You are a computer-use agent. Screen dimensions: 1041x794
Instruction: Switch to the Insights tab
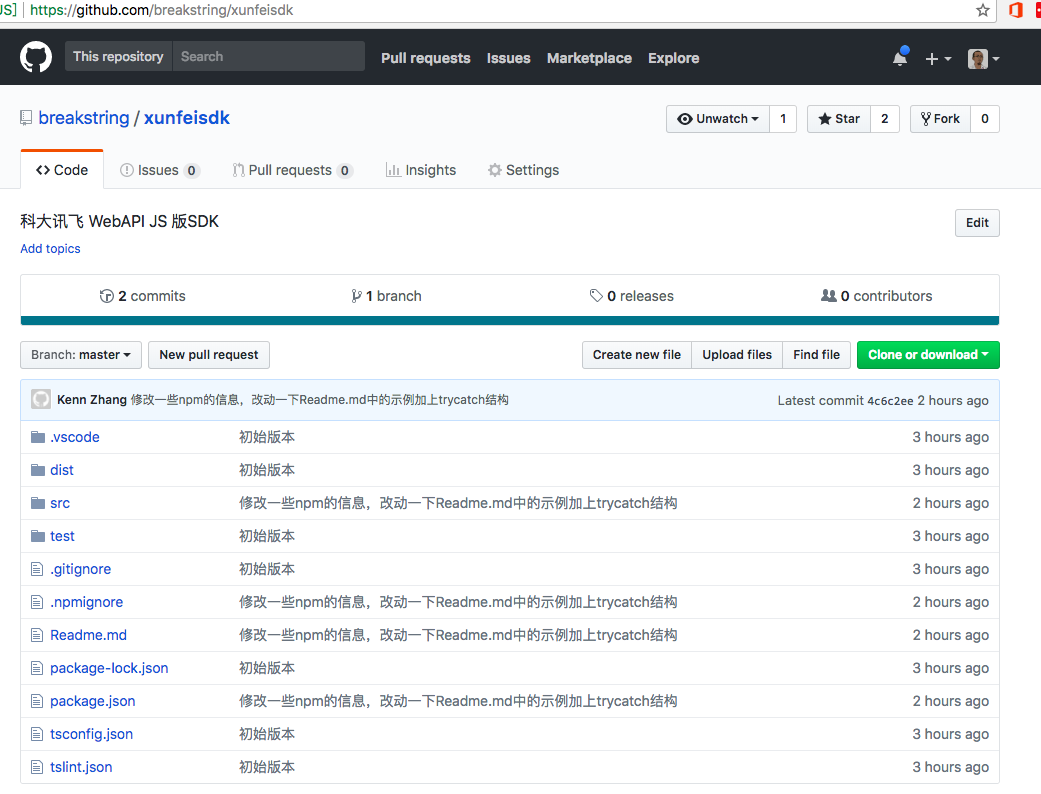tap(421, 170)
